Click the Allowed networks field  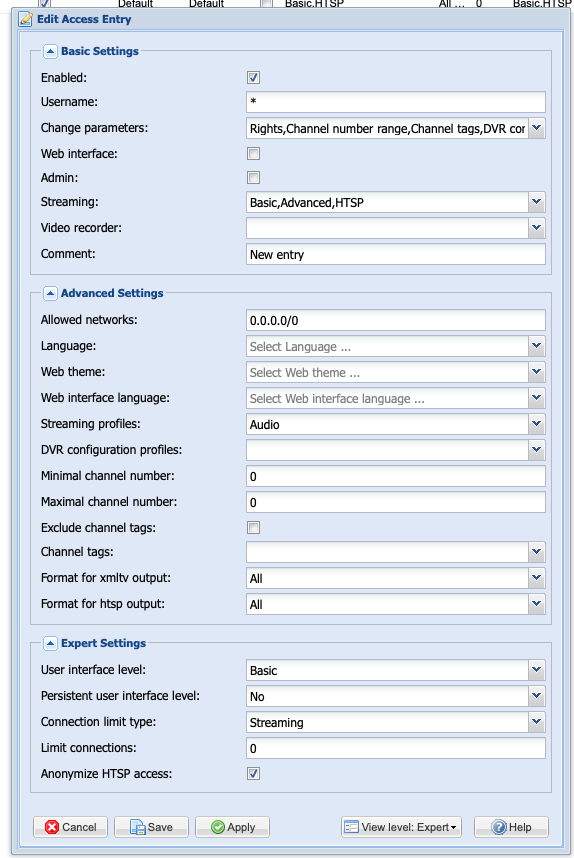click(396, 320)
